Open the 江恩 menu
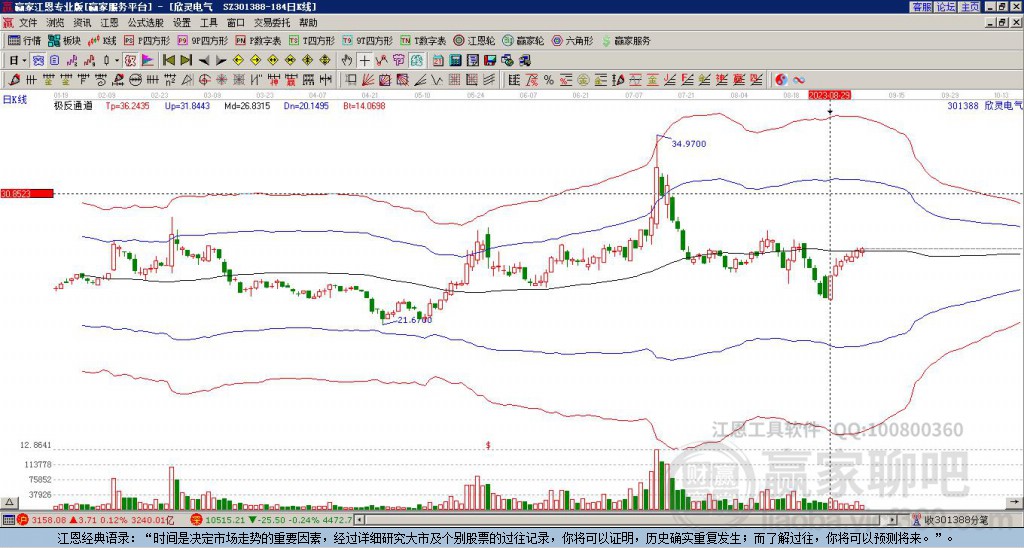This screenshot has height=548, width=1024. pos(109,23)
